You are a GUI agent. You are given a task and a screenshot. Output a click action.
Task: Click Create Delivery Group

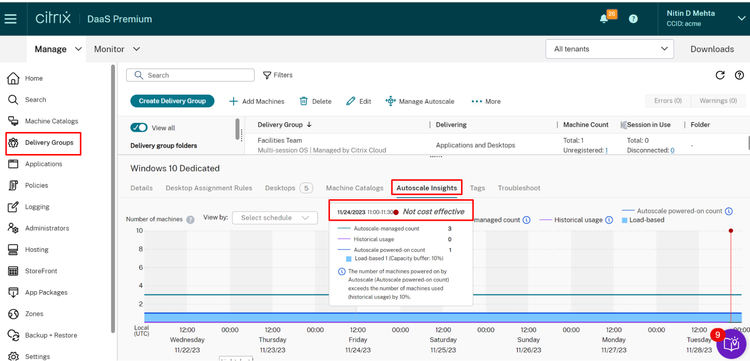tap(172, 101)
